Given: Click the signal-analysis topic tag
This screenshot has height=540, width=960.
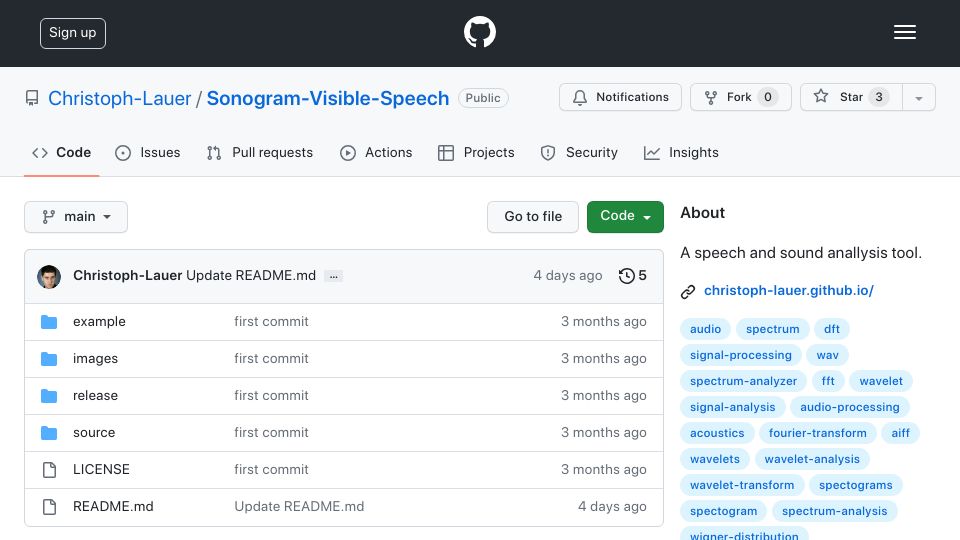Looking at the screenshot, I should tap(732, 407).
